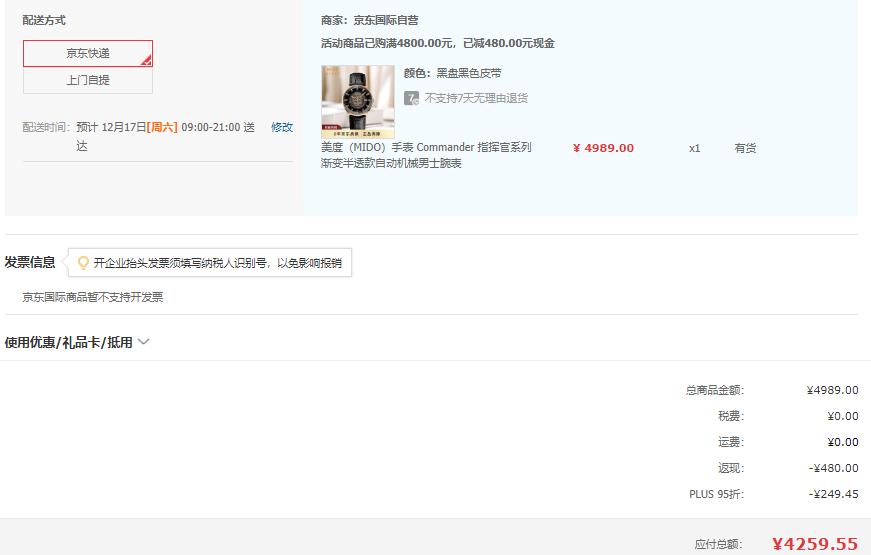Click quantity x1 text
This screenshot has width=871, height=555.
[x=694, y=148]
